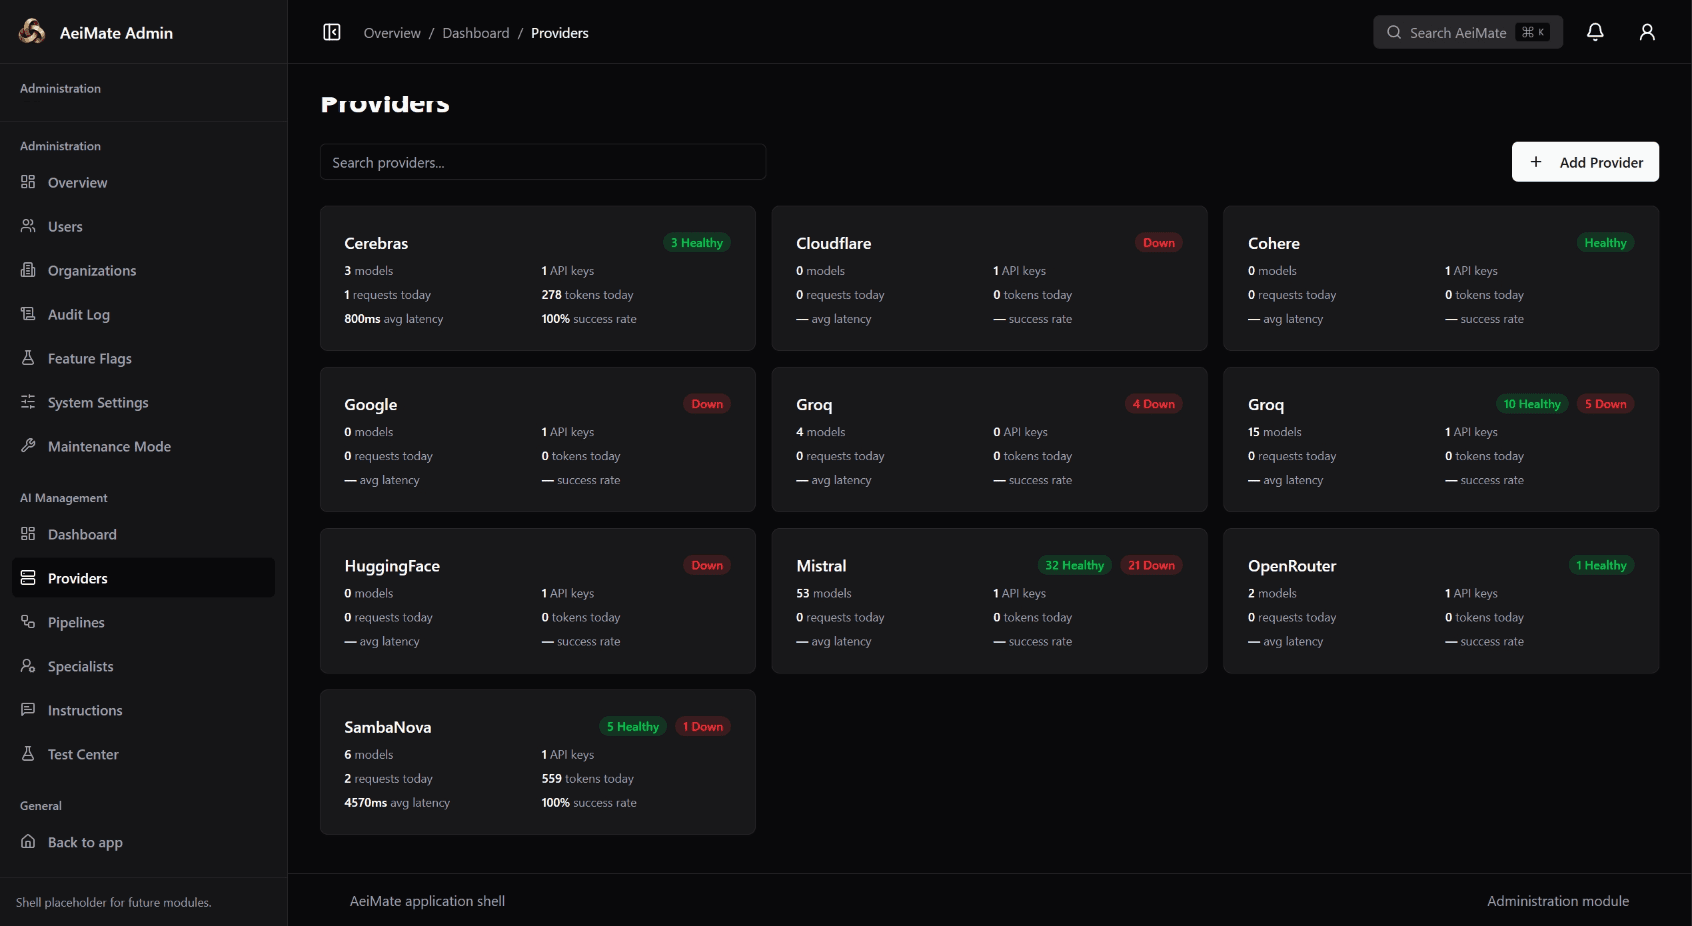The width and height of the screenshot is (1692, 926).
Task: Click the Specialists sidebar icon
Action: click(x=28, y=666)
